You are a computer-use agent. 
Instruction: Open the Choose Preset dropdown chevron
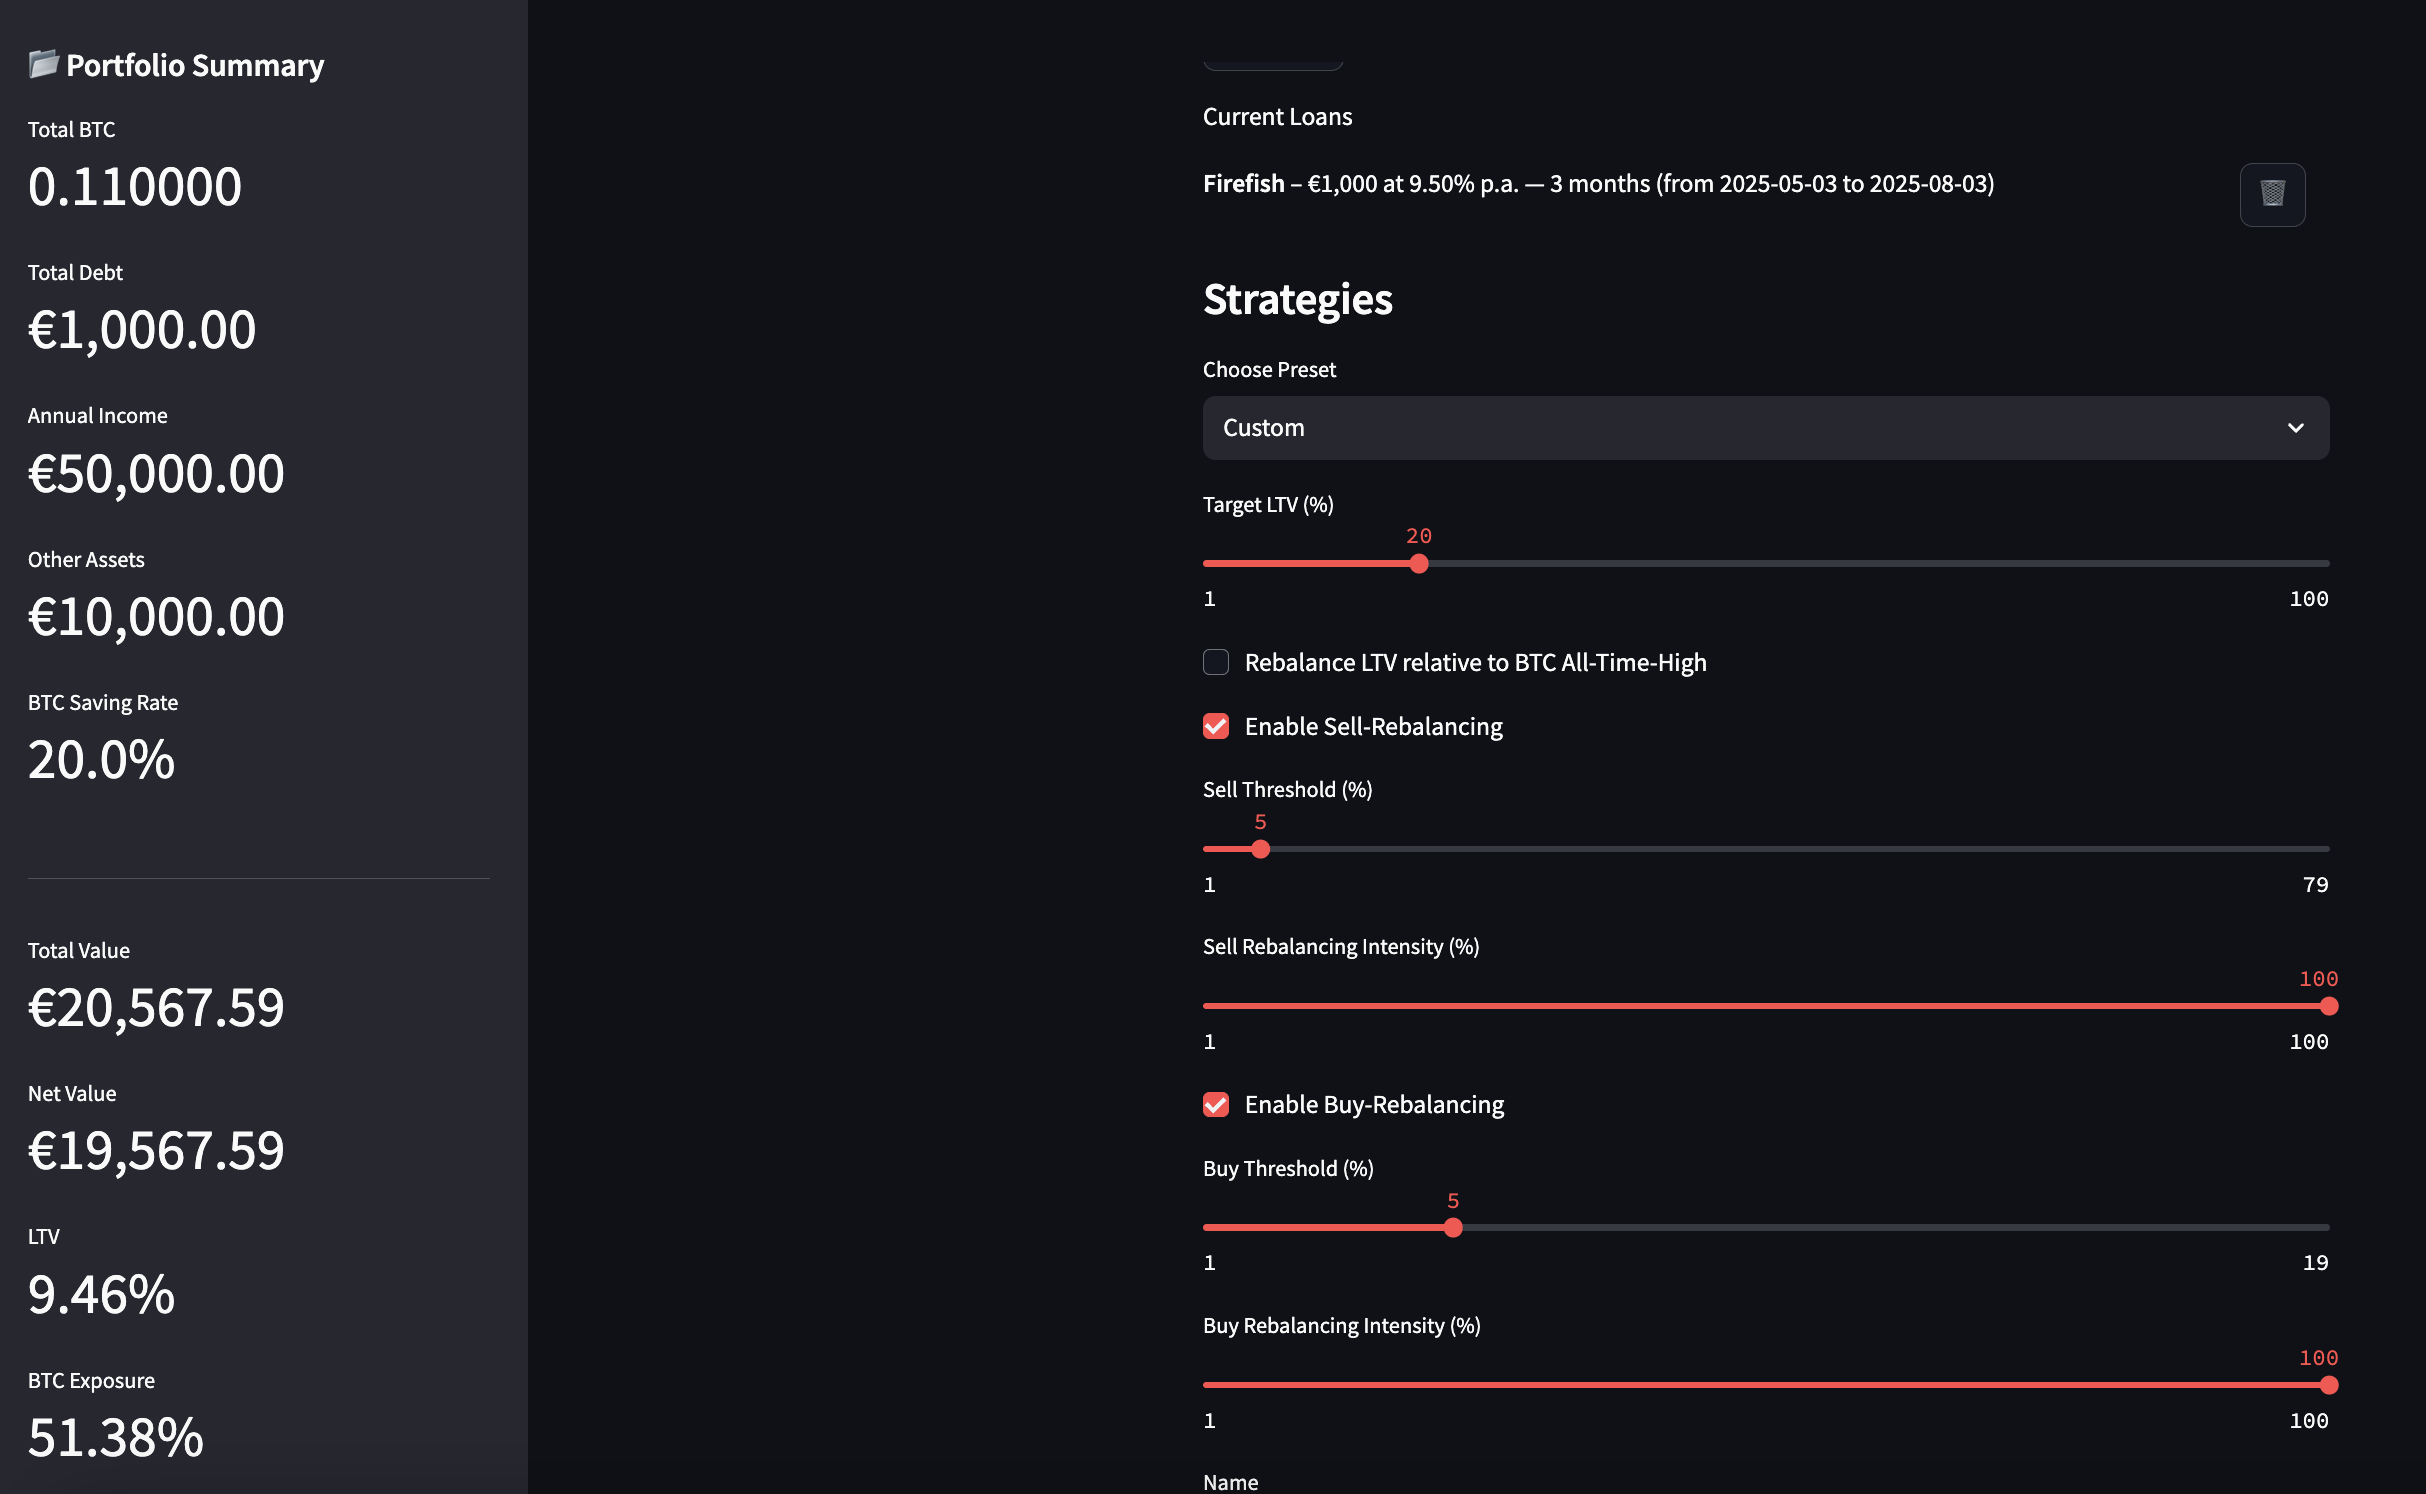click(x=2295, y=428)
